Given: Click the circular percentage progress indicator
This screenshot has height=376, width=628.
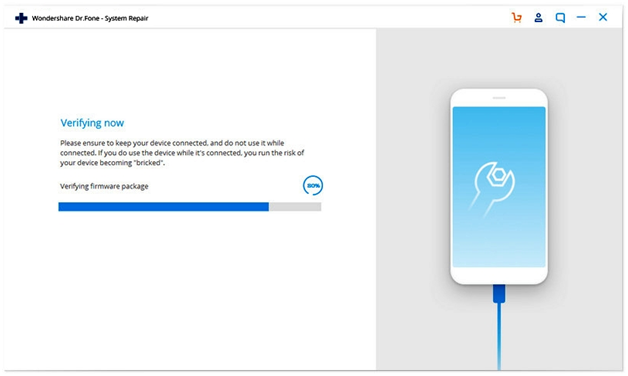Looking at the screenshot, I should pyautogui.click(x=313, y=185).
